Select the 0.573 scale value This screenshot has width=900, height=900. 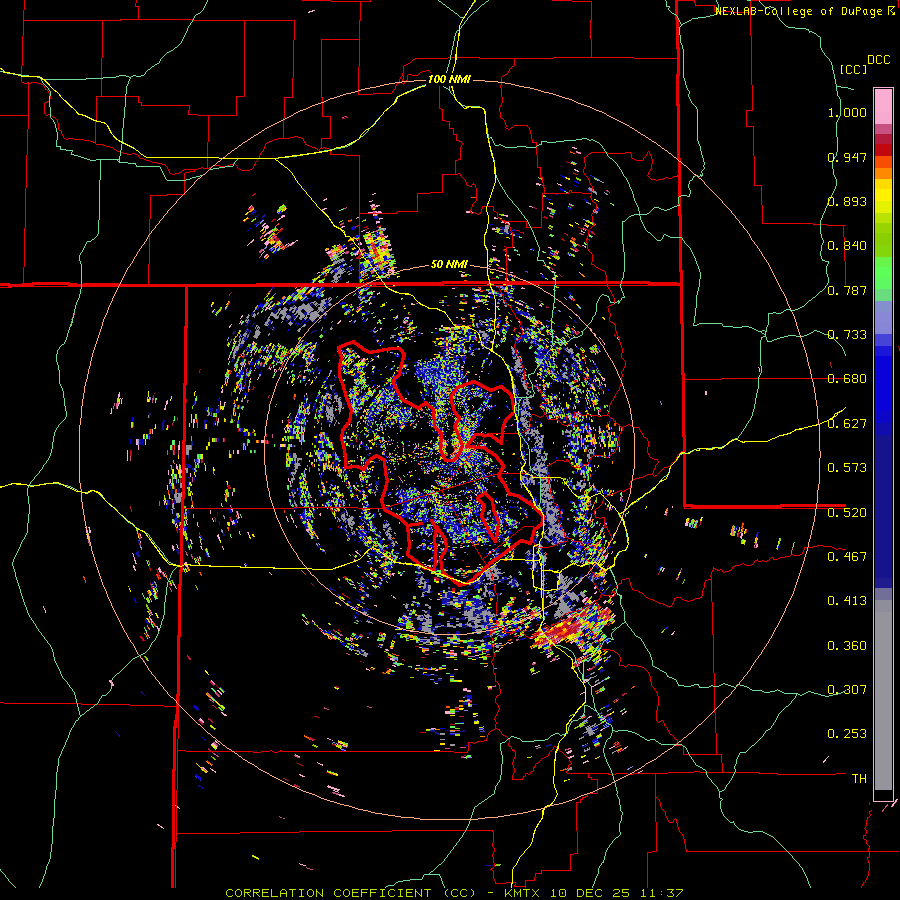[x=847, y=468]
